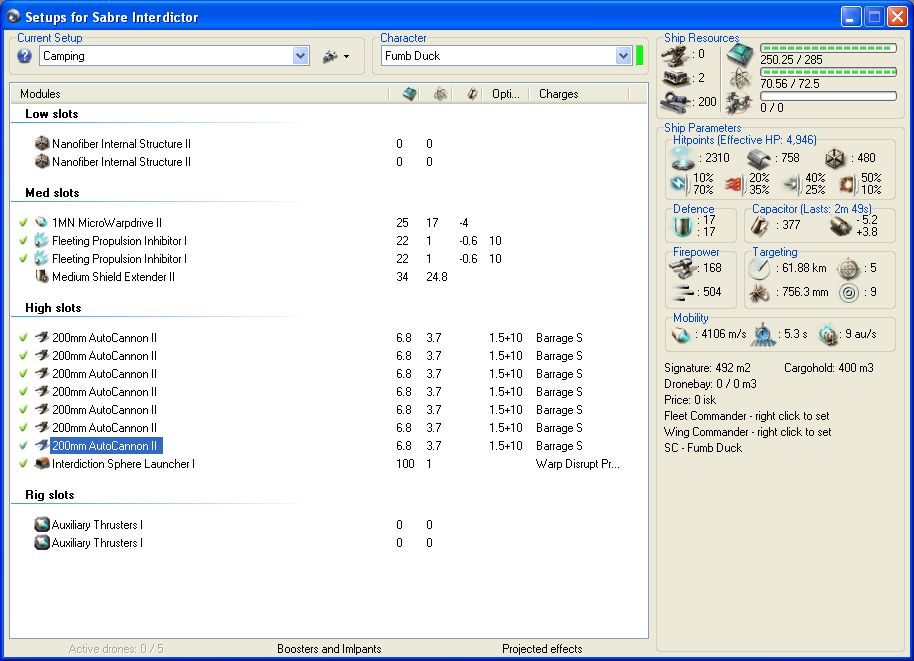
Task: Open Boosters and Implants
Action: pyautogui.click(x=329, y=649)
